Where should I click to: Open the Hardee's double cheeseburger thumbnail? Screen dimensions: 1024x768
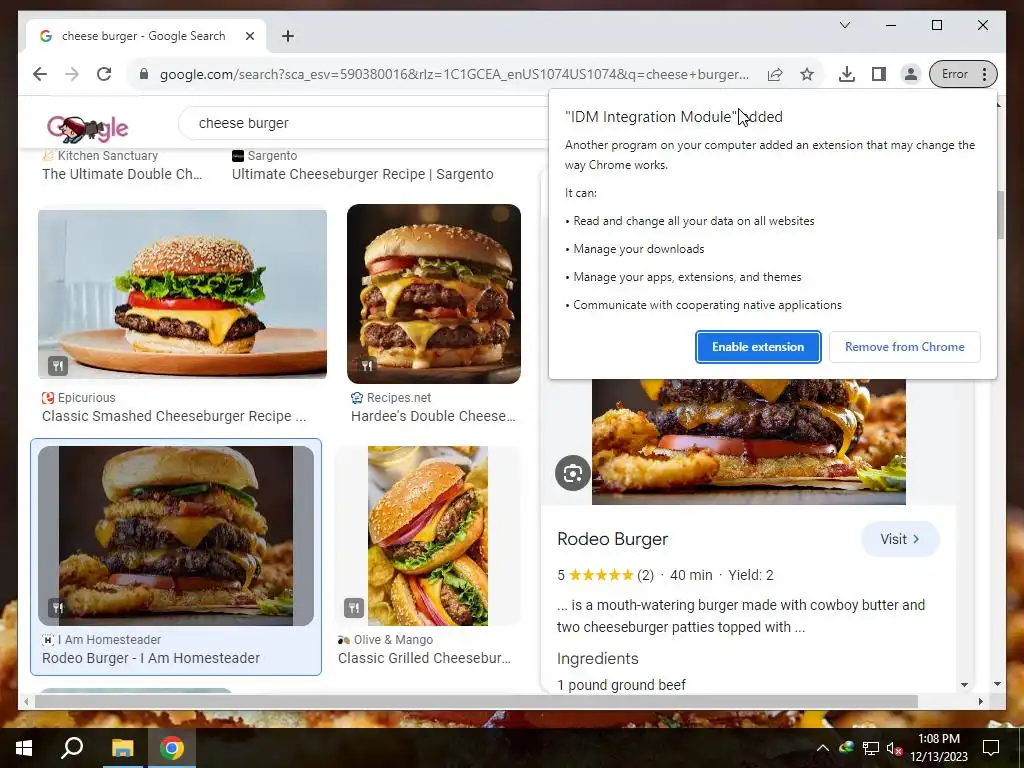pyautogui.click(x=434, y=294)
